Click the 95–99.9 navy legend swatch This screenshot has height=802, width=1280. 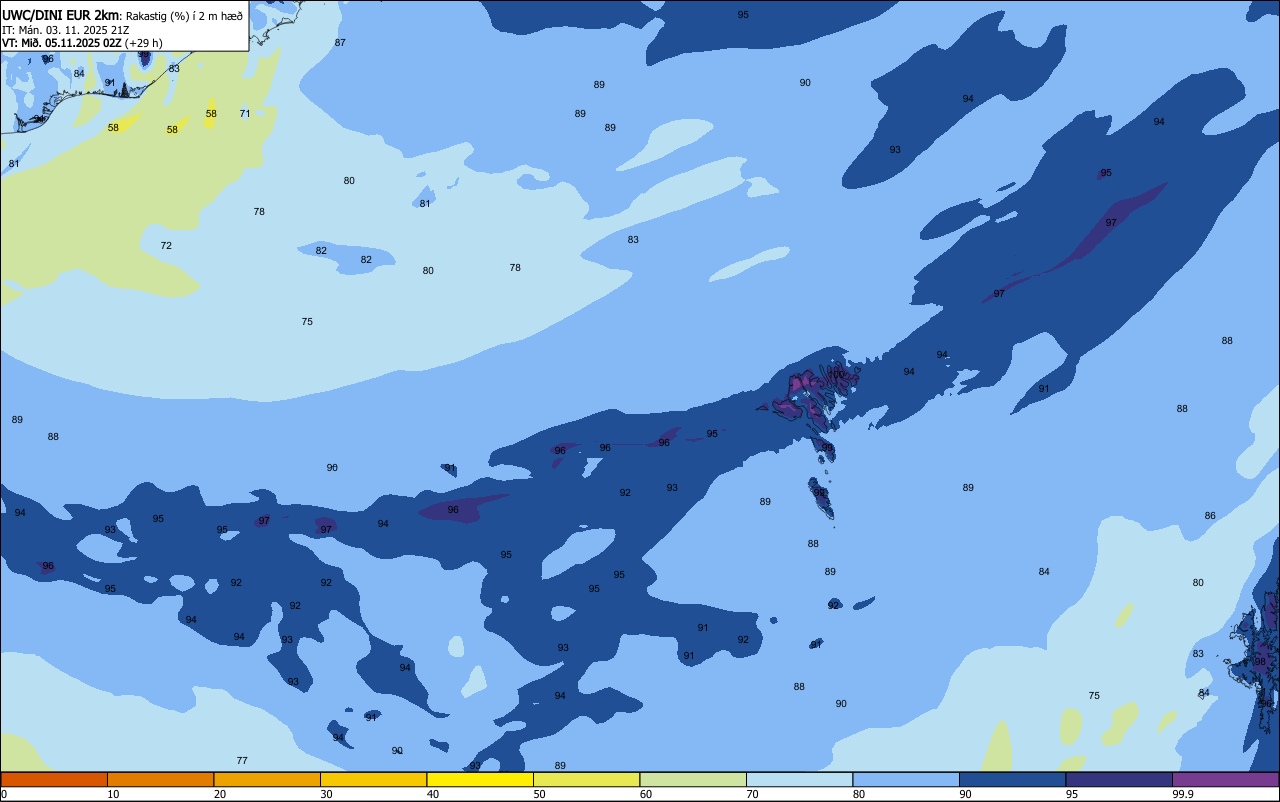click(1119, 779)
